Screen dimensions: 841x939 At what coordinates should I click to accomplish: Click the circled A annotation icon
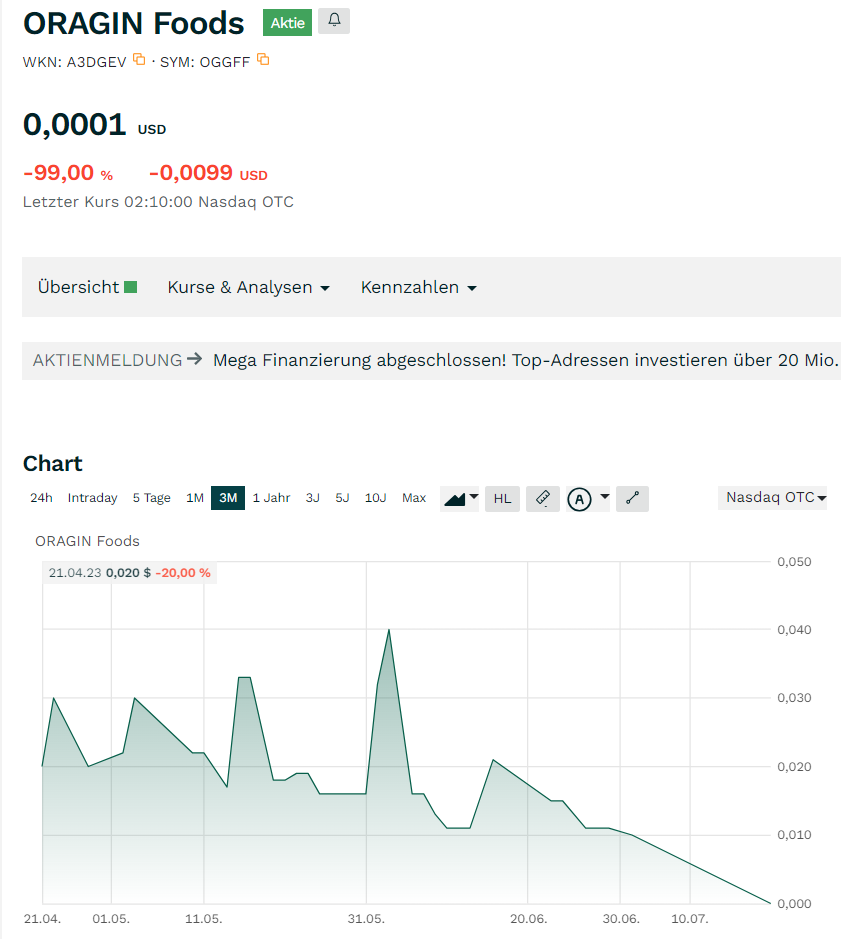579,499
